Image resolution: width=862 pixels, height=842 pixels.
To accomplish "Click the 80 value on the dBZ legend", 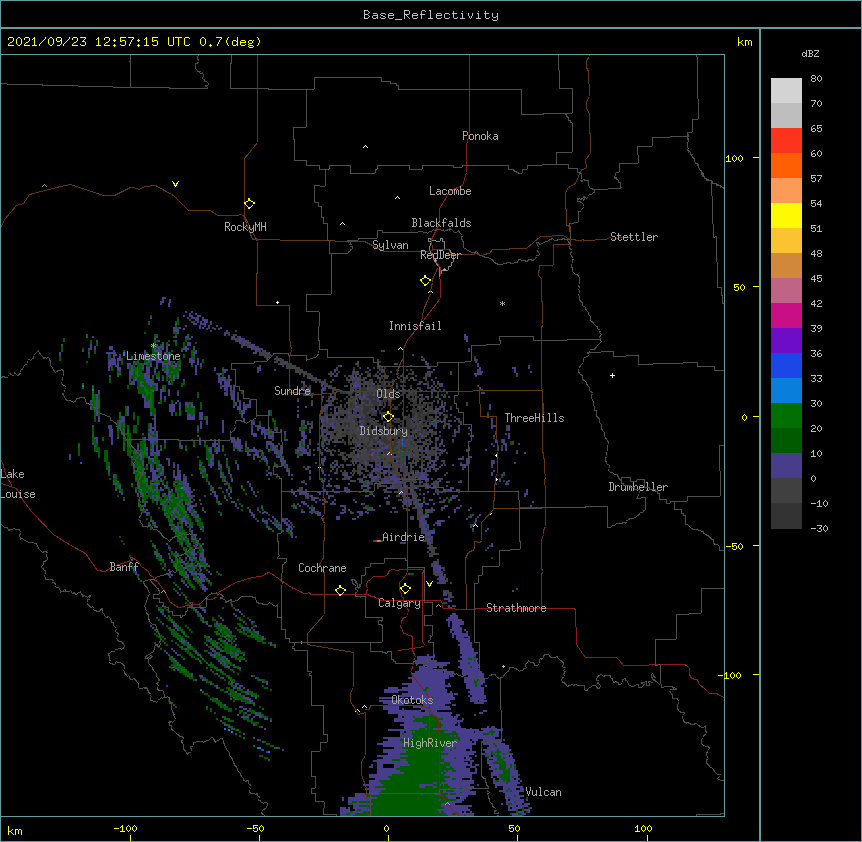I will (816, 79).
